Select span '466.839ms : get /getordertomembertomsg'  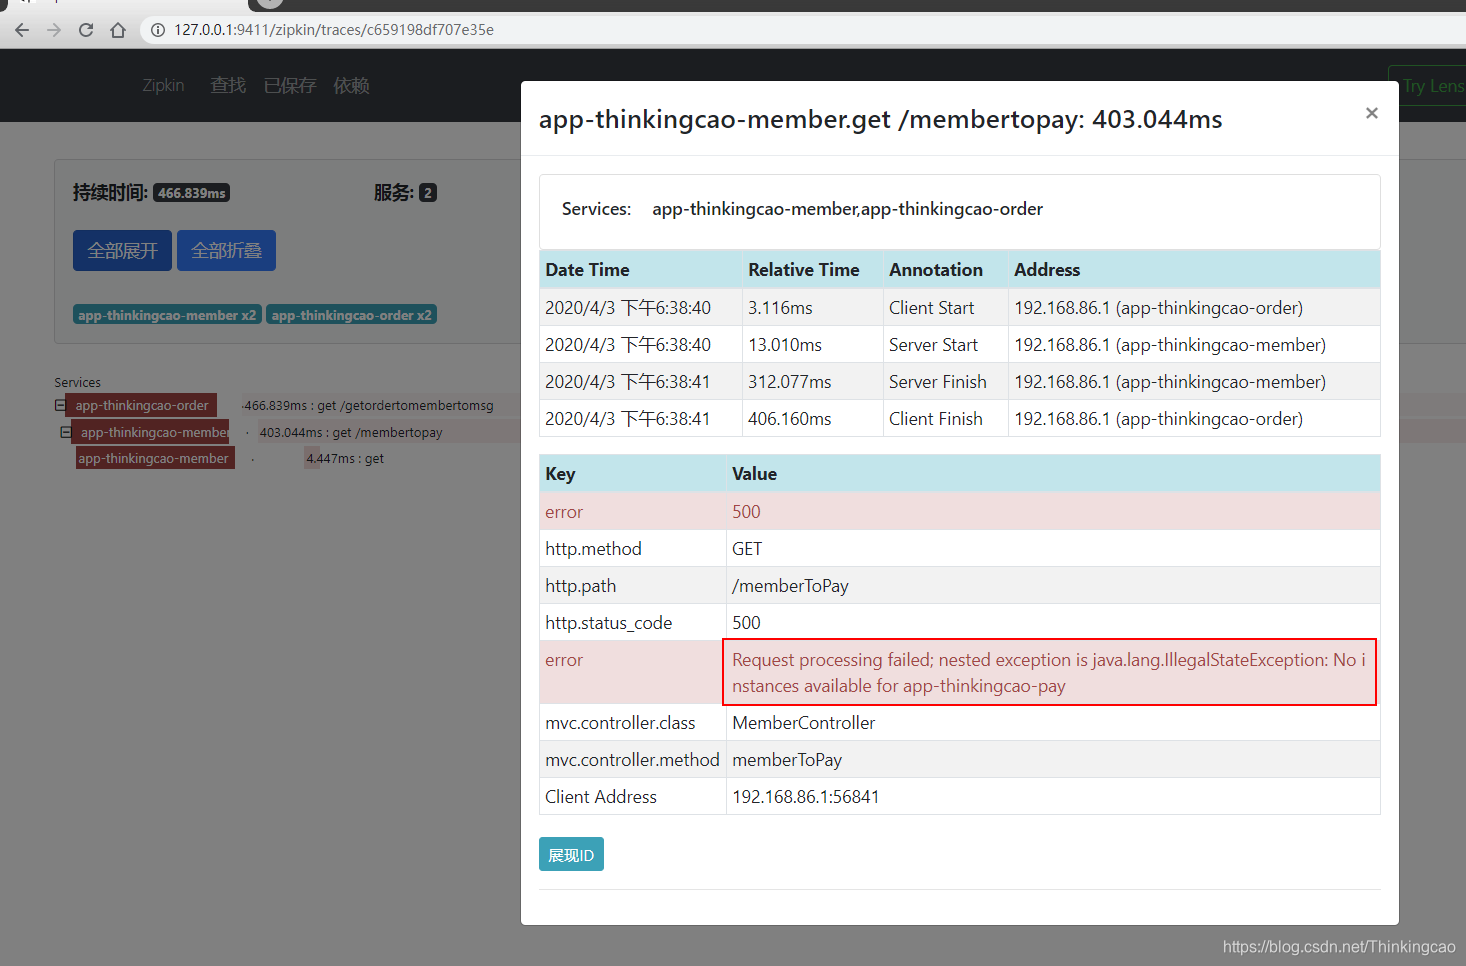coord(369,405)
